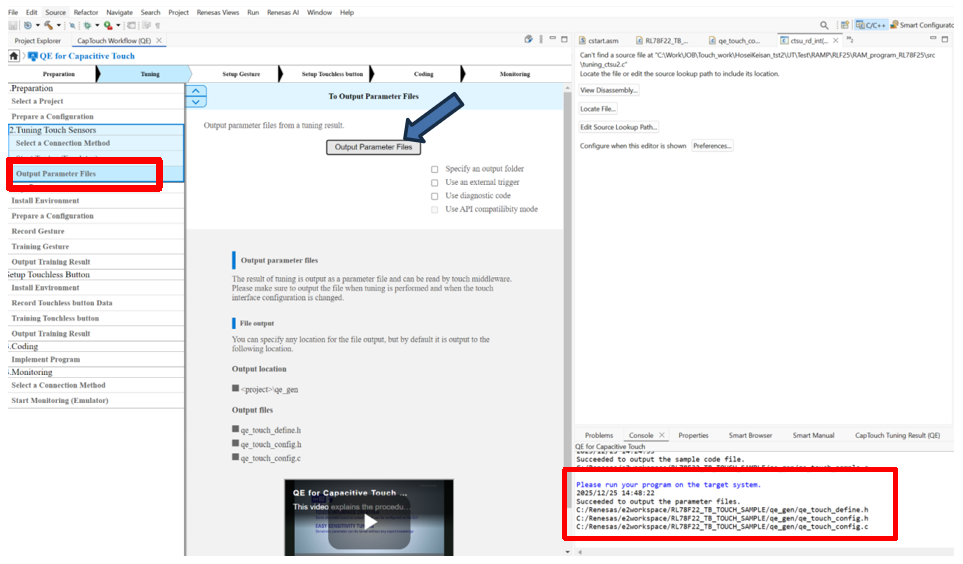Click the Output Parameter Files button
The width and height of the screenshot is (963, 564).
tap(373, 147)
